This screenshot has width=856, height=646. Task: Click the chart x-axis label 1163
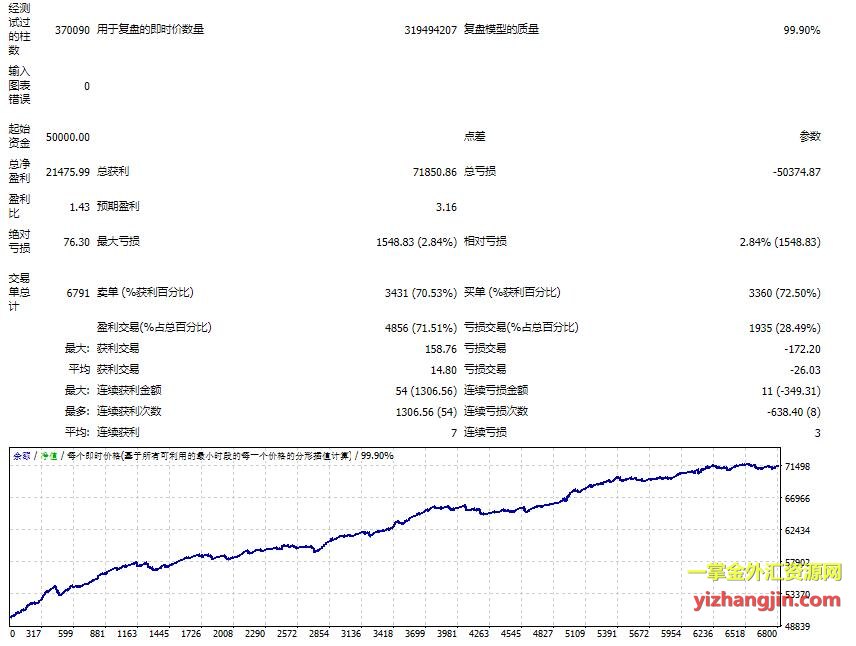pyautogui.click(x=127, y=633)
